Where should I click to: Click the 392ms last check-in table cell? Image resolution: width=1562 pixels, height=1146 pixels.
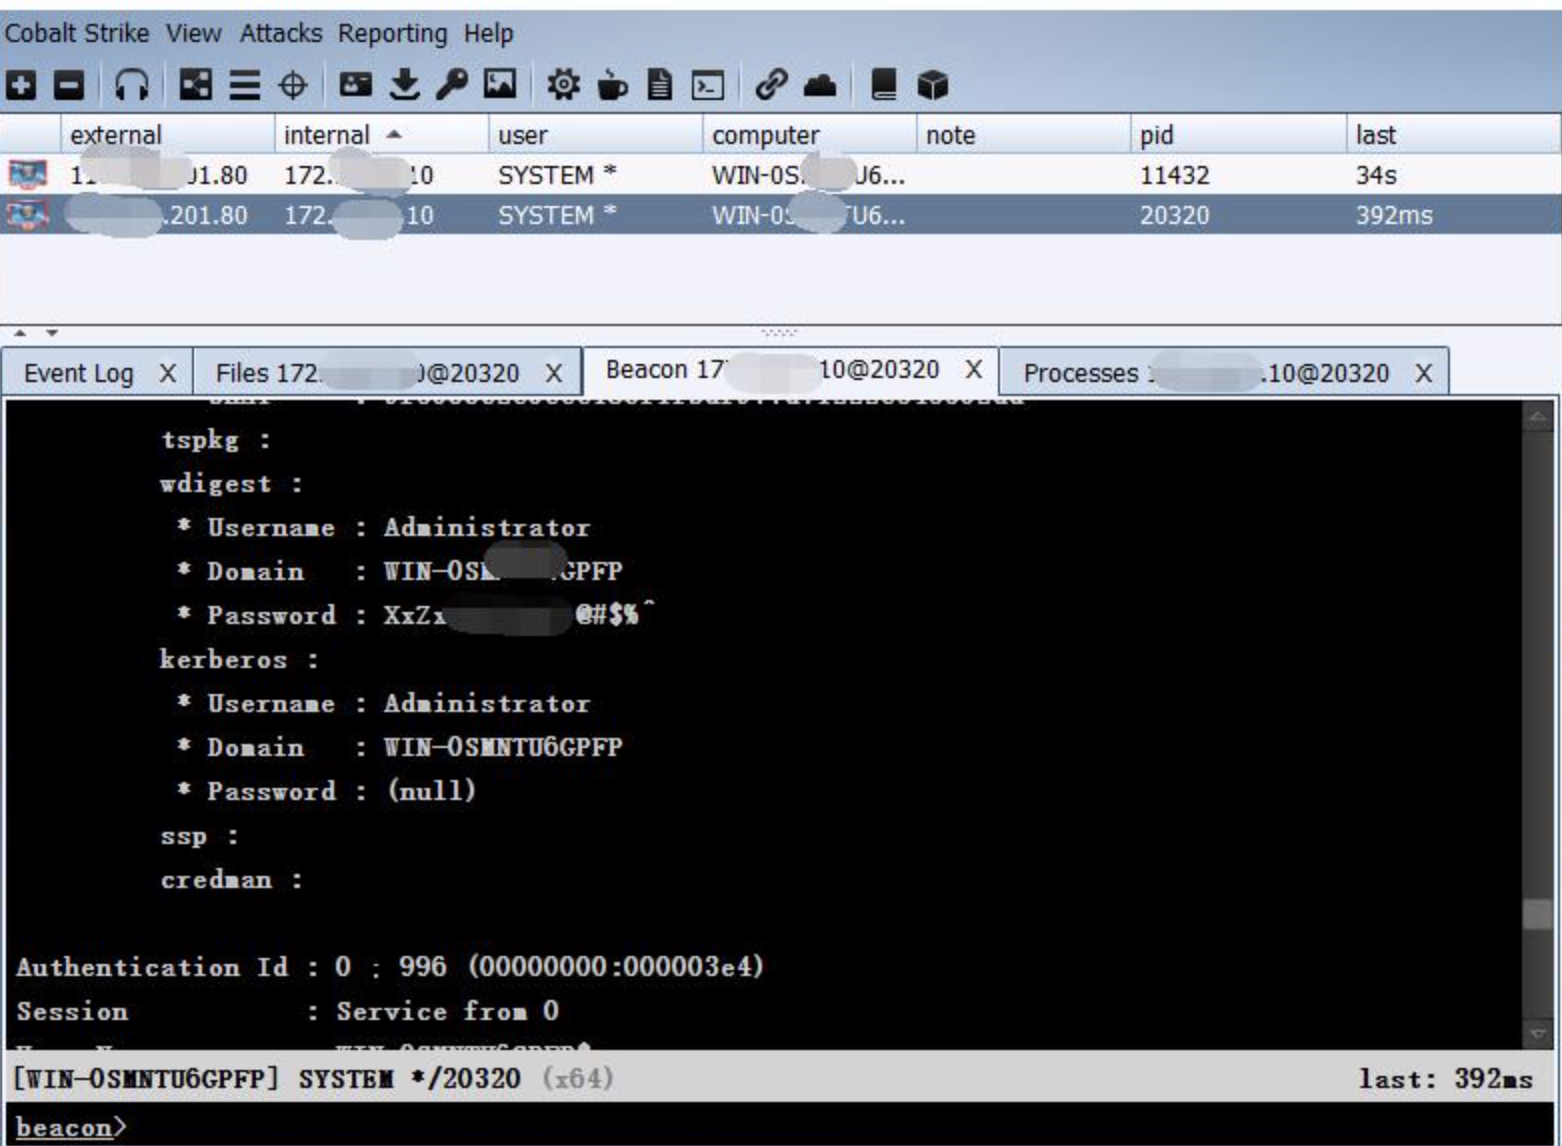[1394, 215]
